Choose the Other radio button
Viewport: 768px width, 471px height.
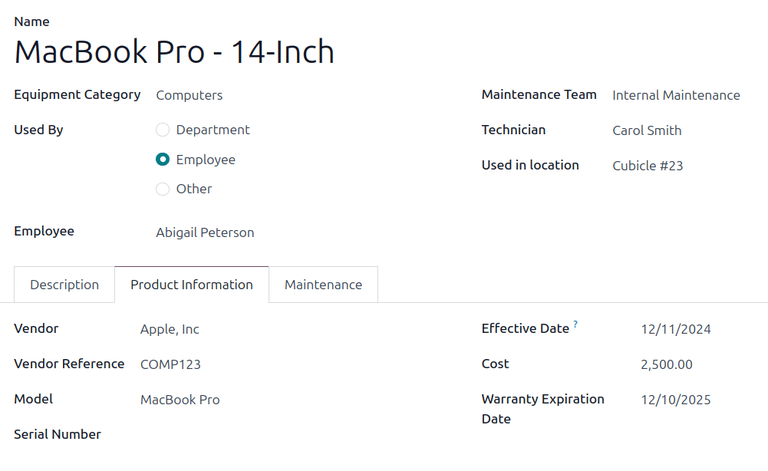163,189
